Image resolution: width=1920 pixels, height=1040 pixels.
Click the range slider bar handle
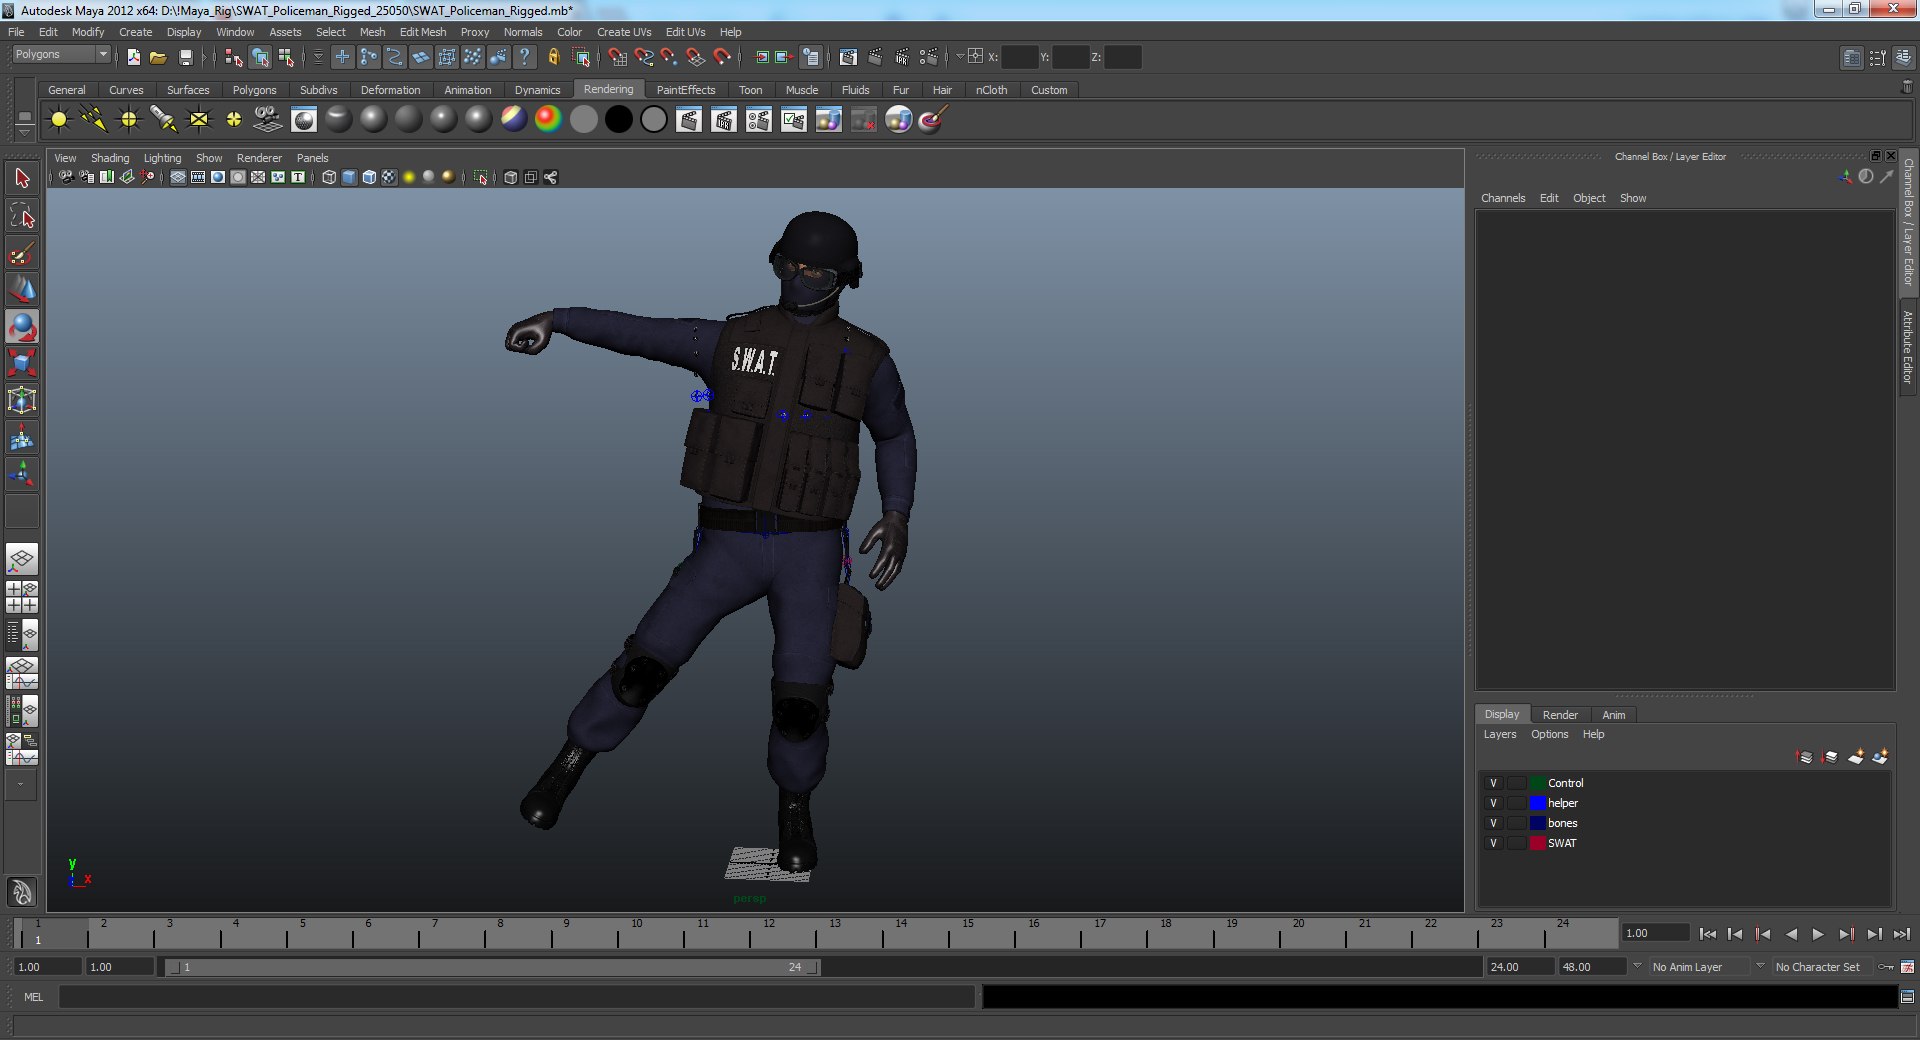[493, 967]
